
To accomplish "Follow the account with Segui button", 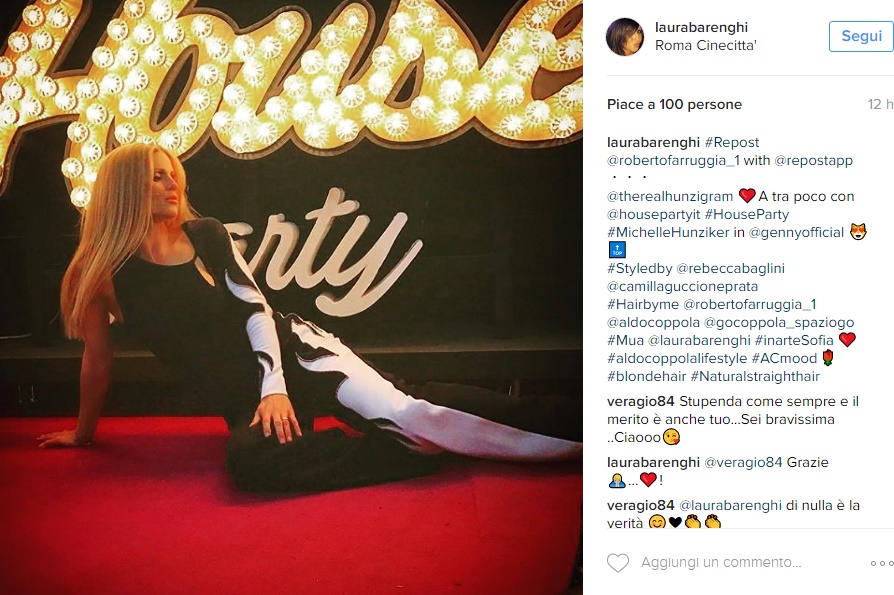I will [861, 36].
